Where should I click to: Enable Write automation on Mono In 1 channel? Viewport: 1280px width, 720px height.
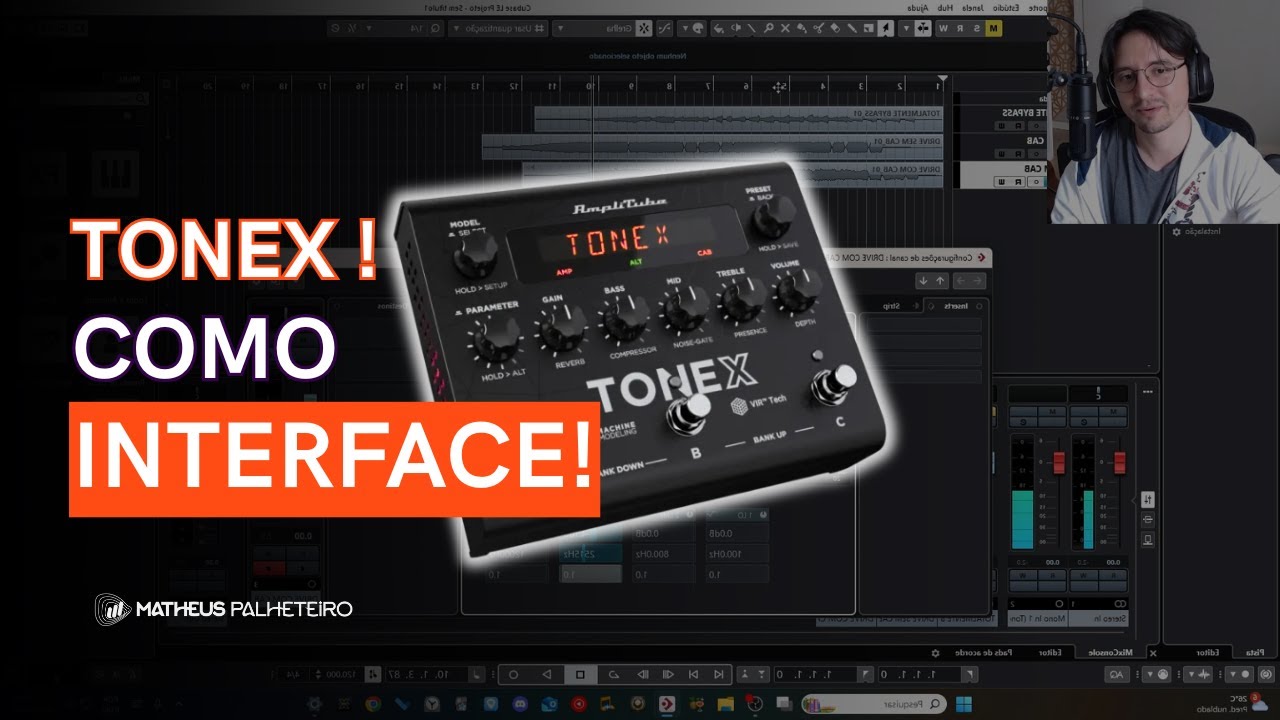pos(1022,575)
